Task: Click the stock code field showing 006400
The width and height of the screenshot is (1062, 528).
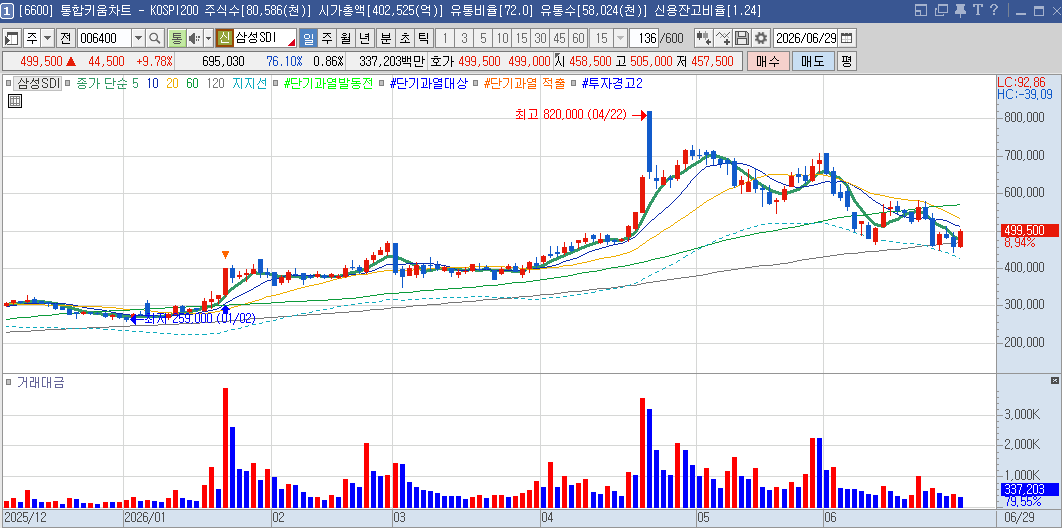Action: point(104,38)
